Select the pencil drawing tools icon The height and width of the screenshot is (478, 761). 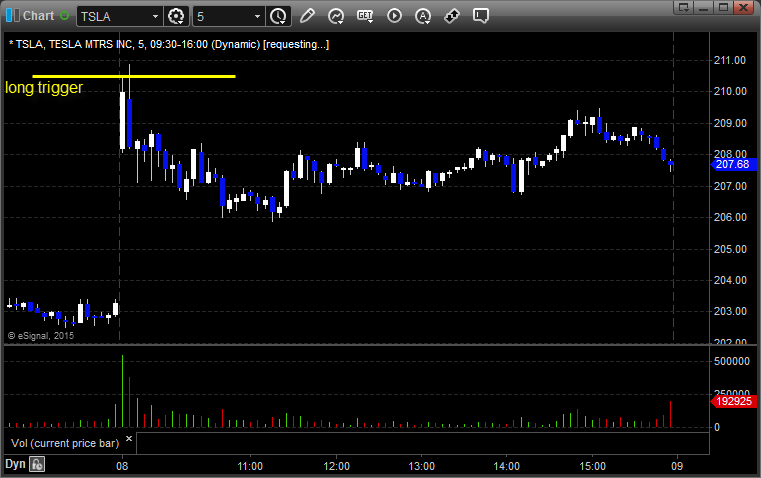pos(307,16)
